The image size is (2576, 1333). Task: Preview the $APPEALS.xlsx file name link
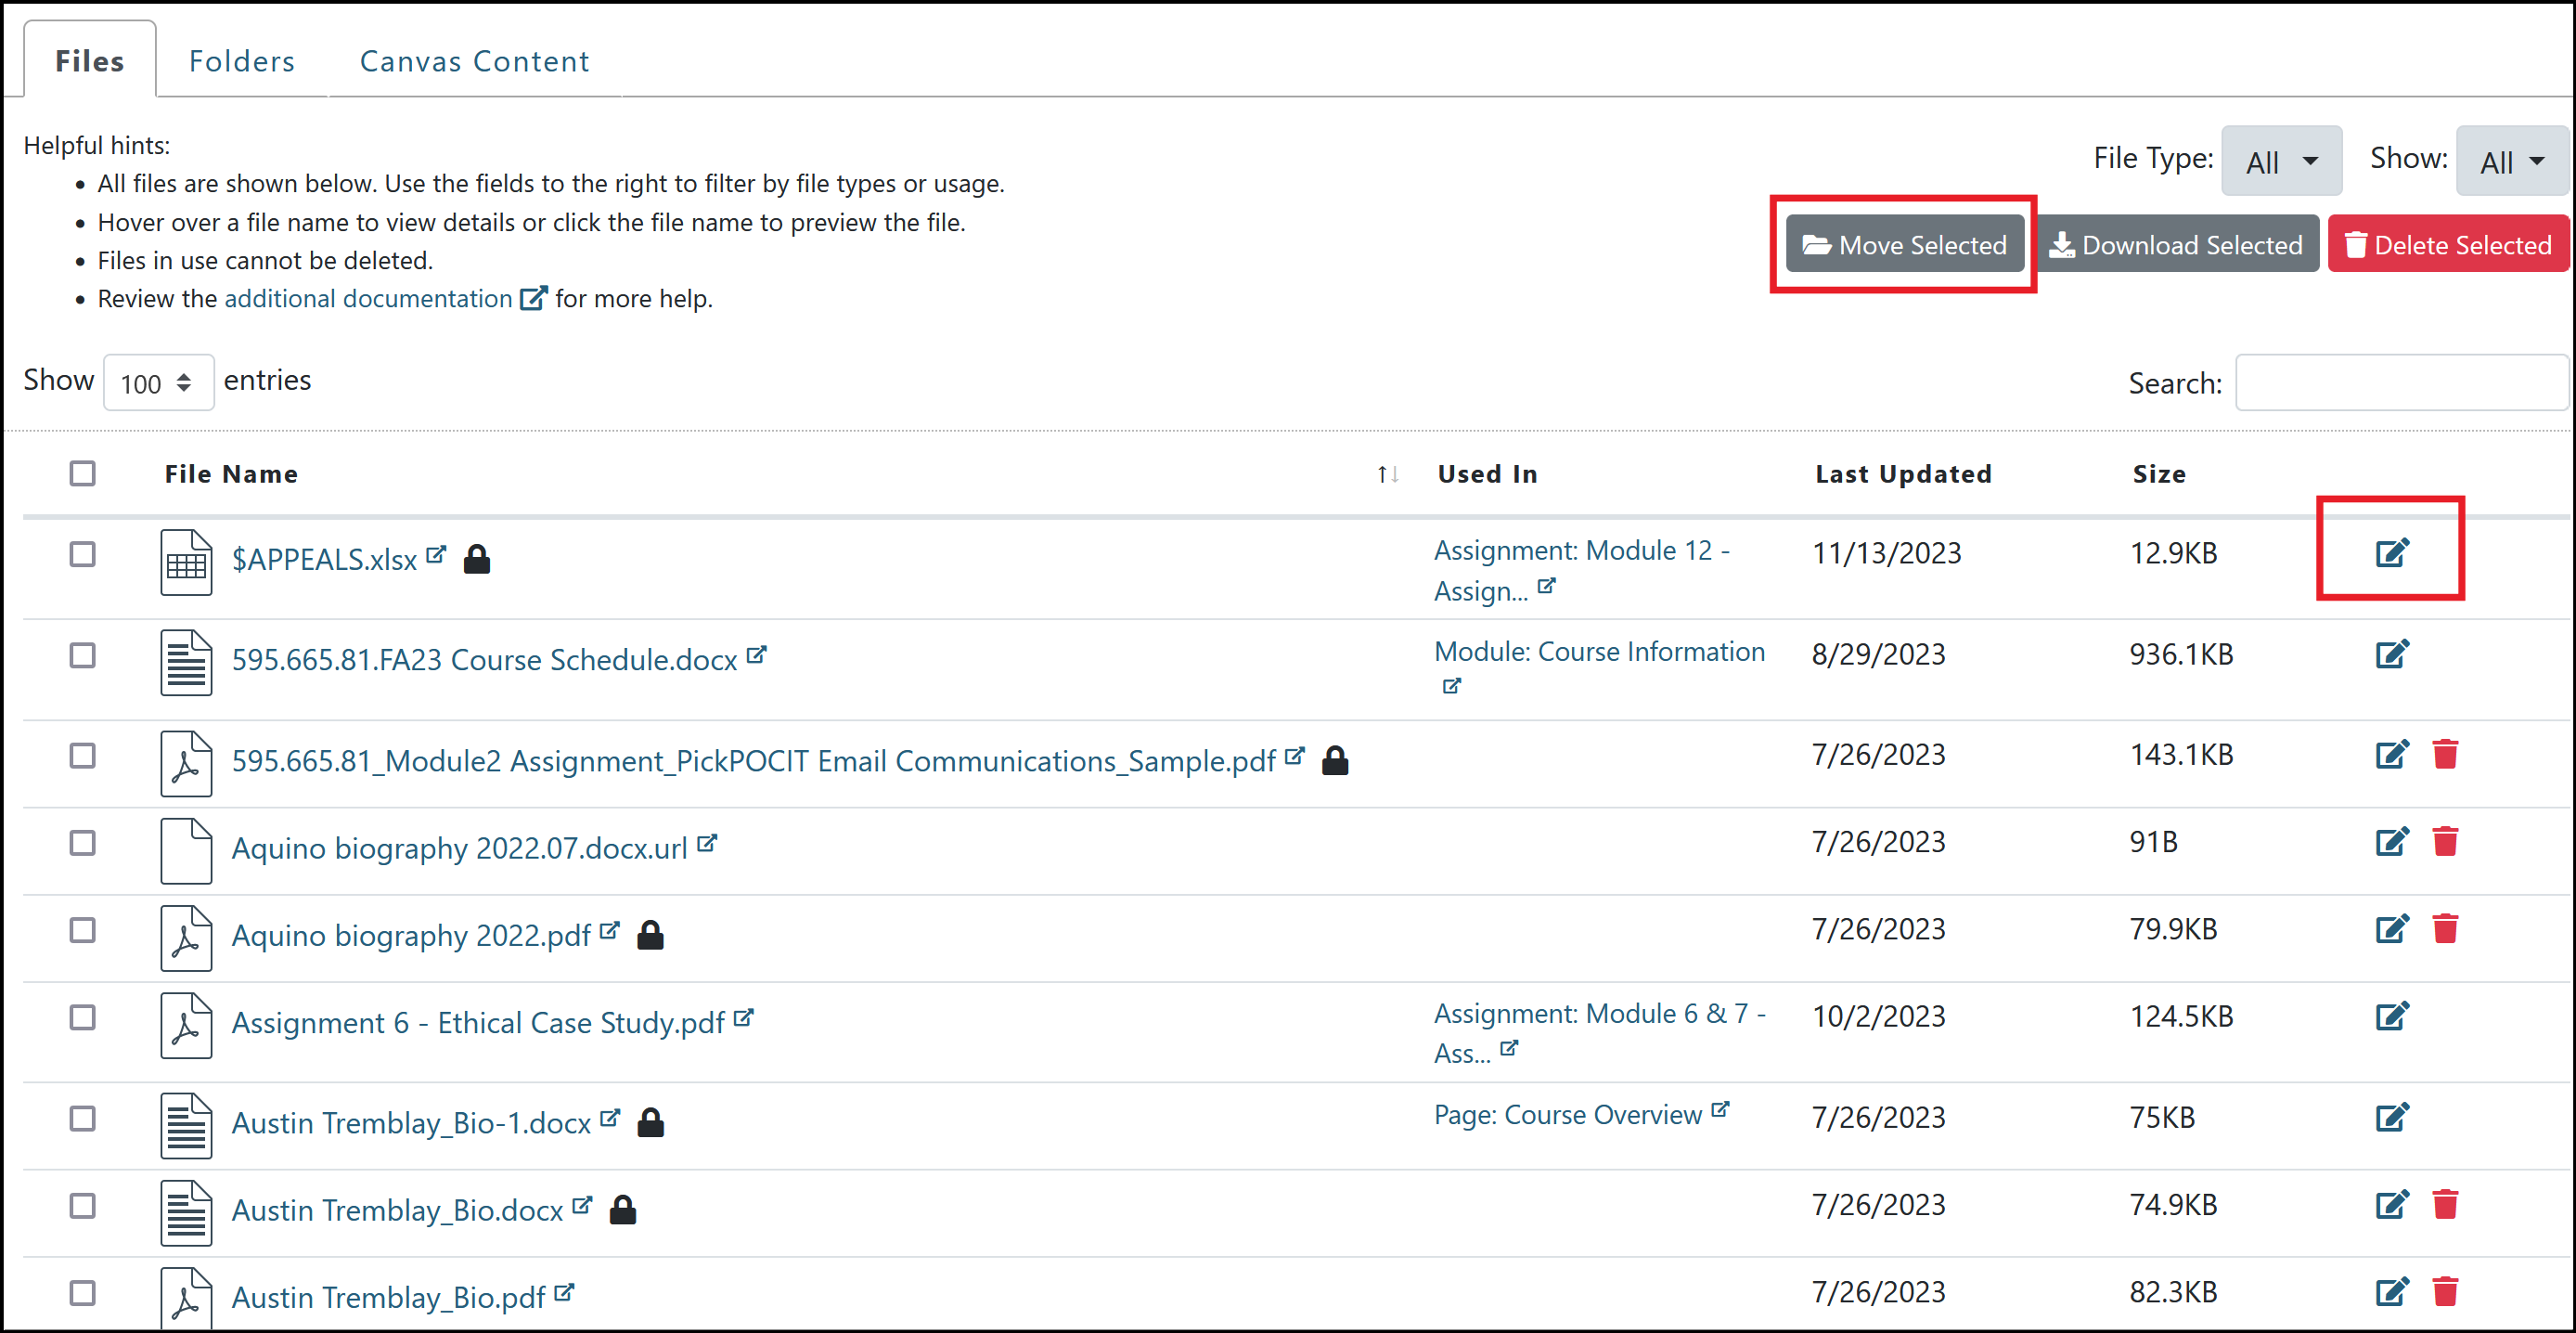click(324, 559)
